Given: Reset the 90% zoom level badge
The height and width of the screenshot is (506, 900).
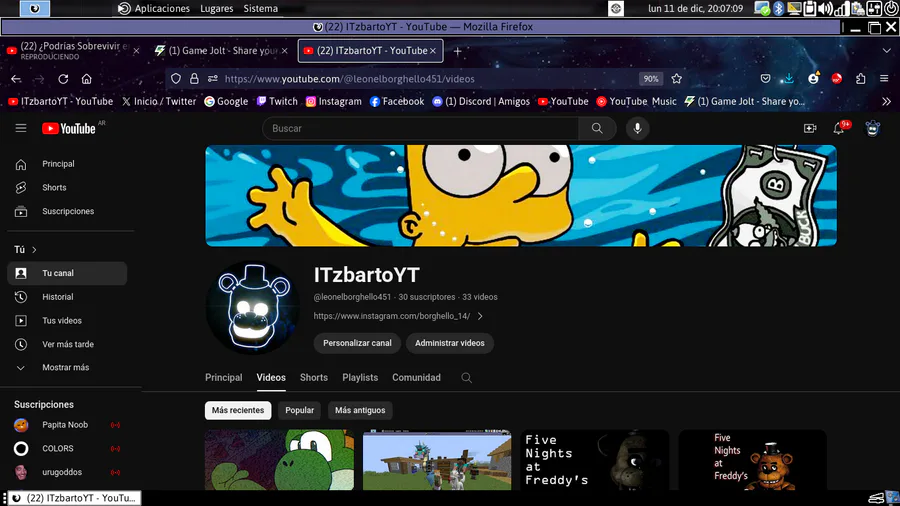Looking at the screenshot, I should pos(650,79).
